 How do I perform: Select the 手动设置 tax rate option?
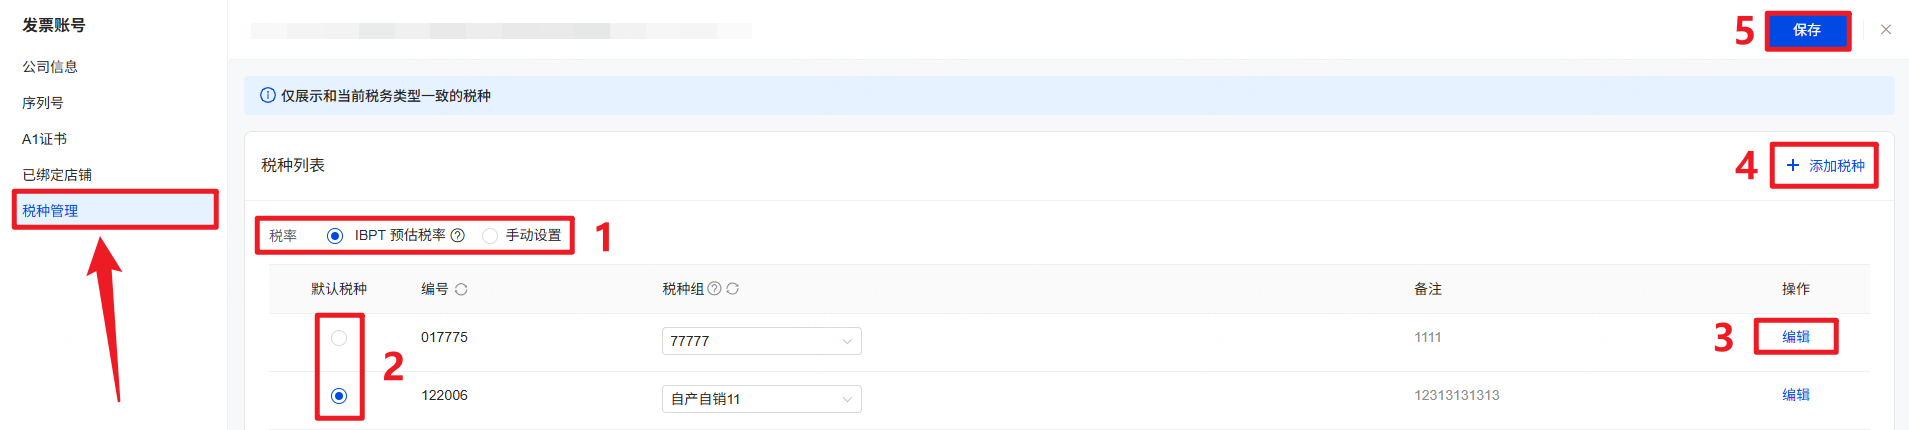490,236
